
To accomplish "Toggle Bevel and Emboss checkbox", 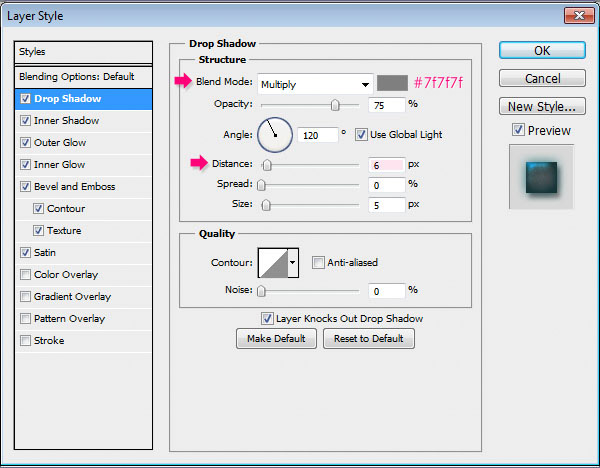I will [x=25, y=187].
